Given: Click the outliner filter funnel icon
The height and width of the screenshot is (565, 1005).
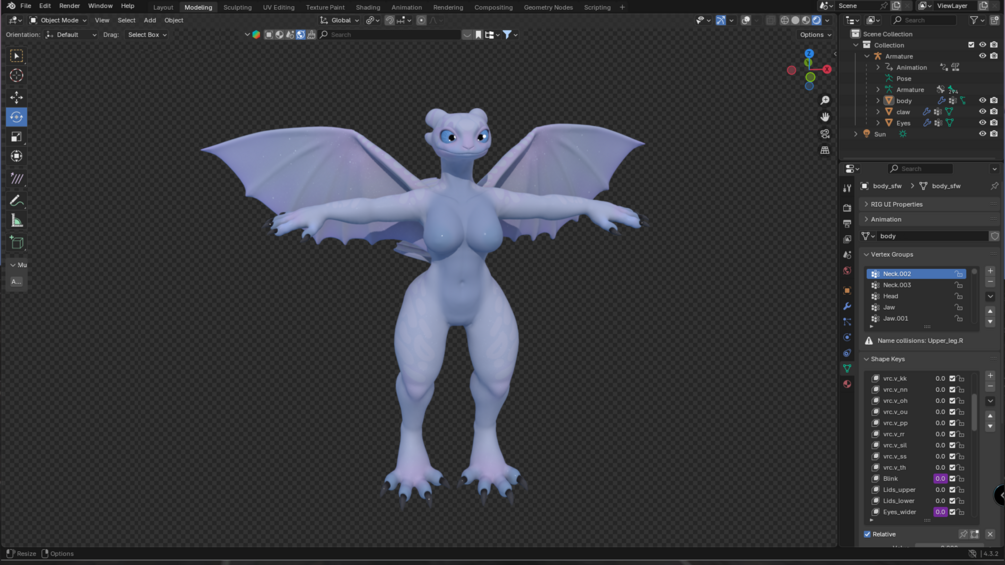Looking at the screenshot, I should 975,20.
